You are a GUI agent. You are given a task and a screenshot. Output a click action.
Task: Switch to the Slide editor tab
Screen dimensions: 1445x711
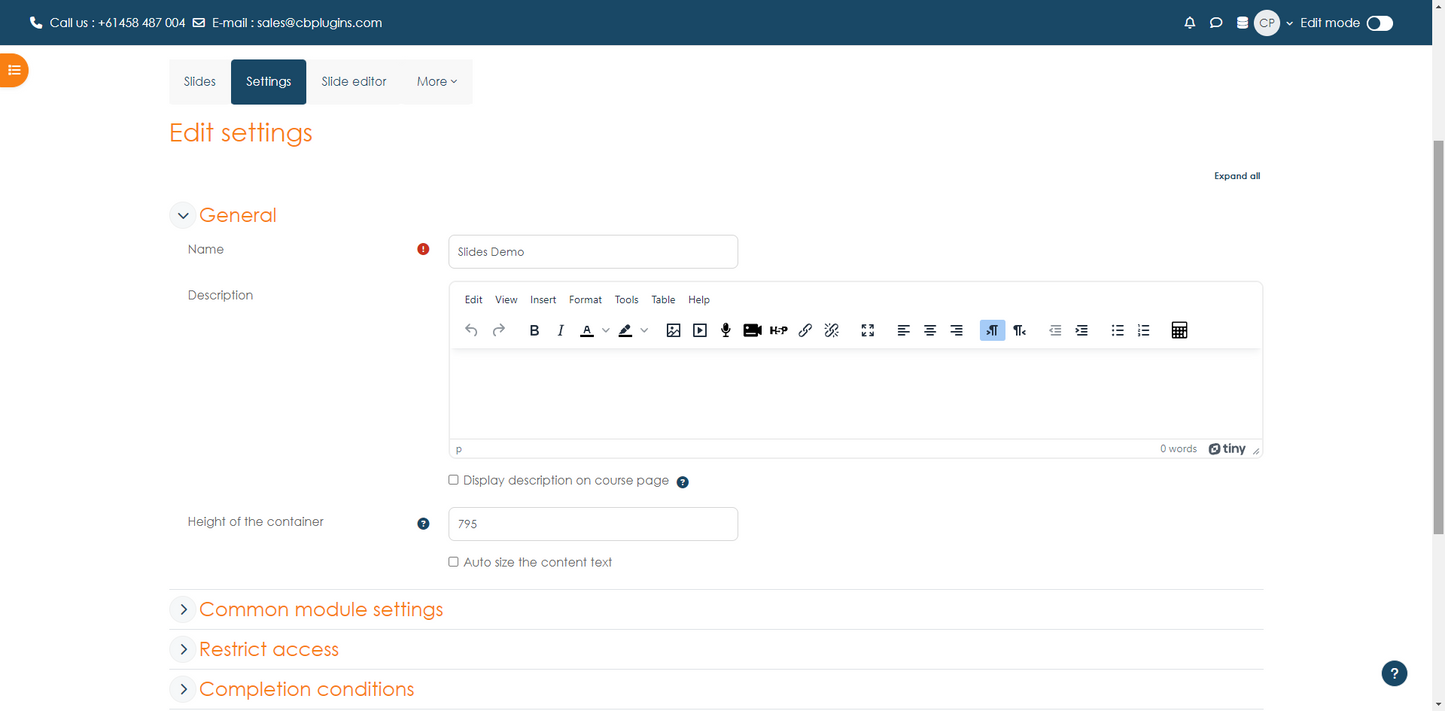pyautogui.click(x=354, y=82)
